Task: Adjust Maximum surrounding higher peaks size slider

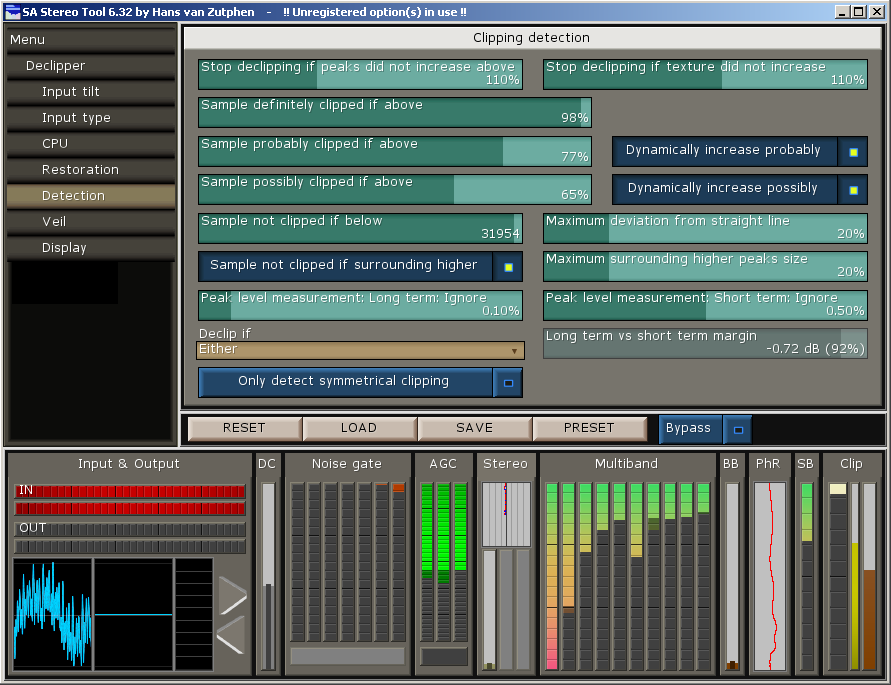Action: [x=705, y=267]
